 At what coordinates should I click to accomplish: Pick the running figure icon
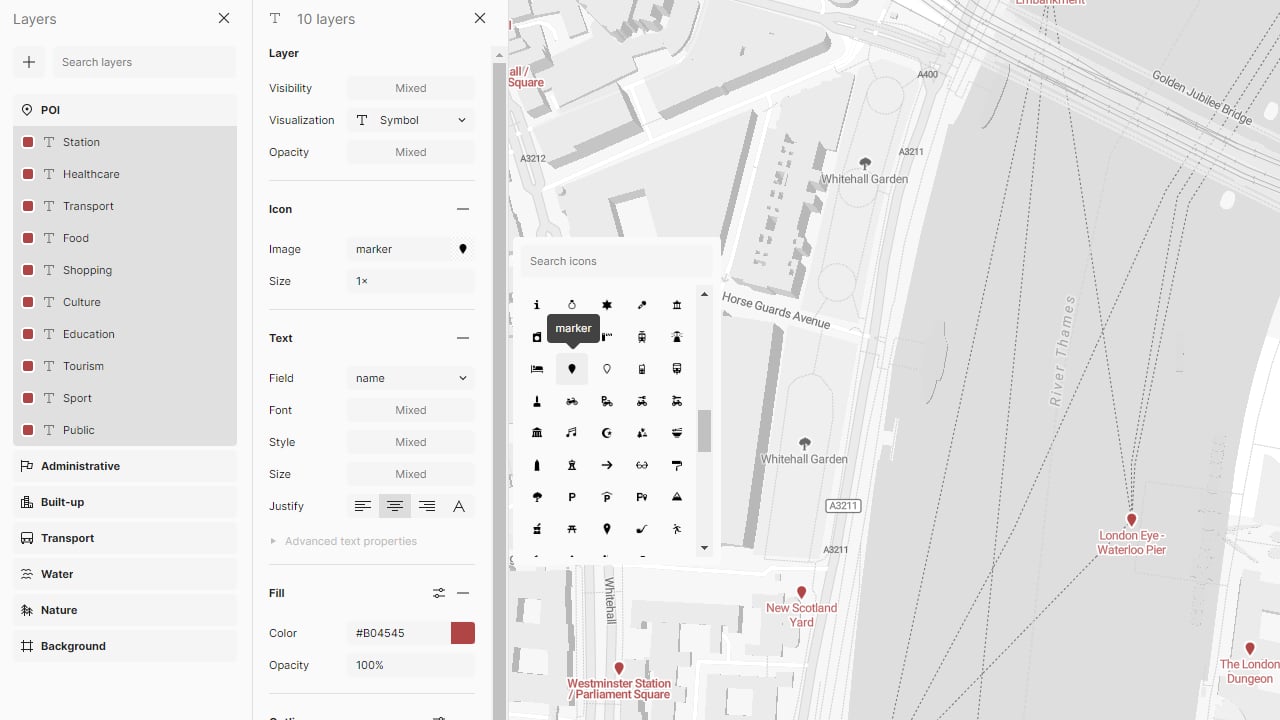coord(677,529)
